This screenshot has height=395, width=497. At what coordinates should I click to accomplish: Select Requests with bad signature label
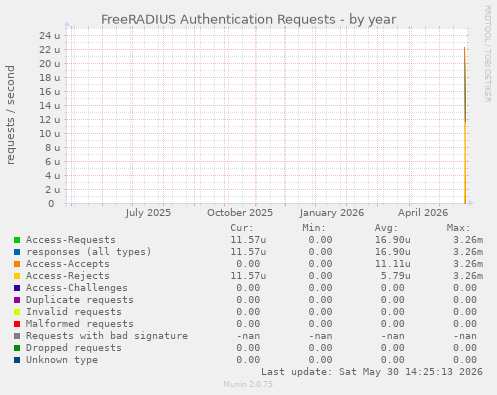107,336
